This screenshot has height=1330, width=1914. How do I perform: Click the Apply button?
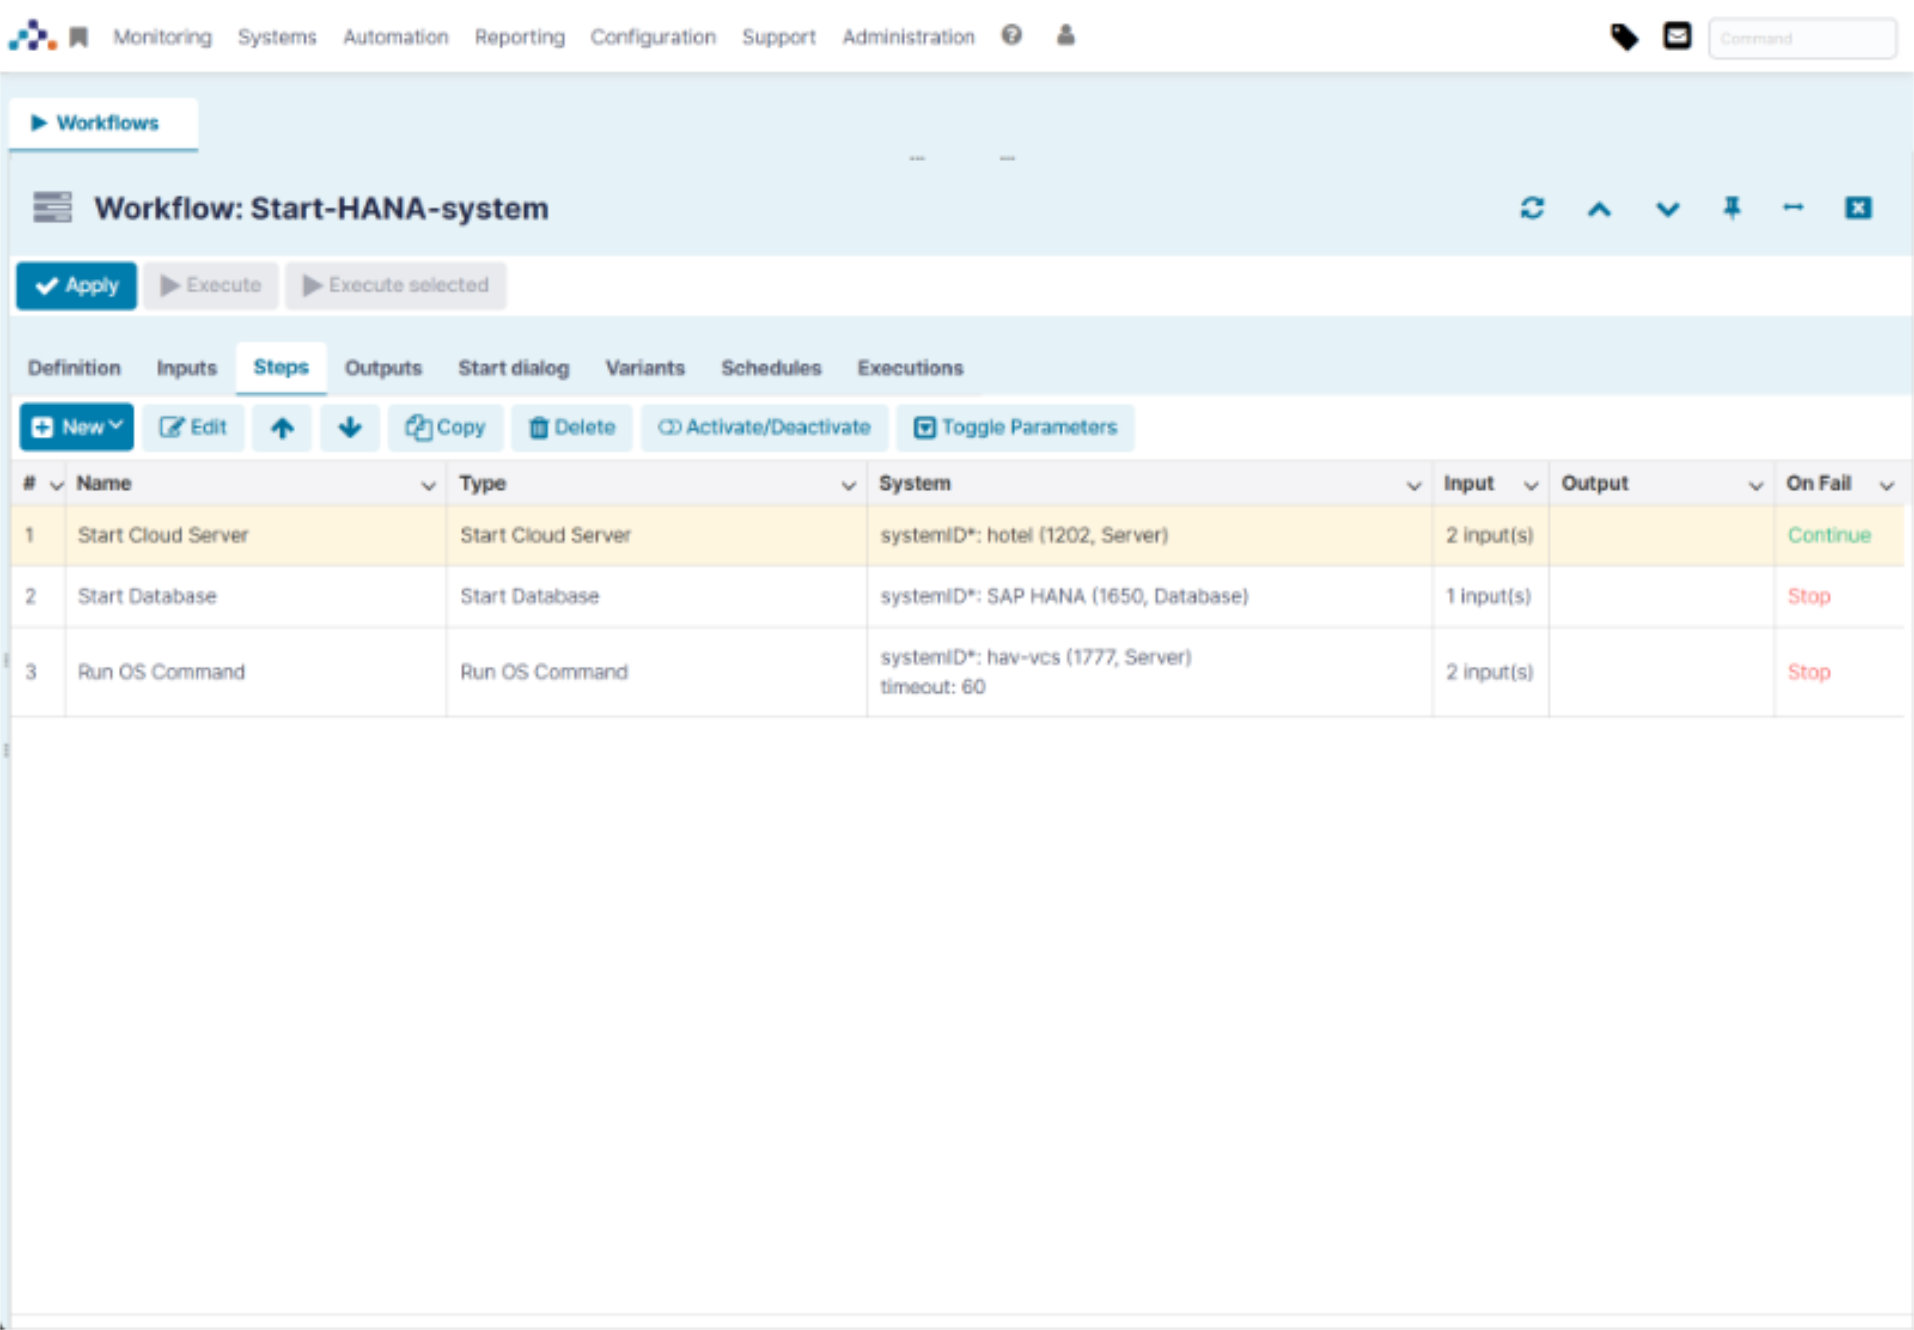click(x=76, y=286)
